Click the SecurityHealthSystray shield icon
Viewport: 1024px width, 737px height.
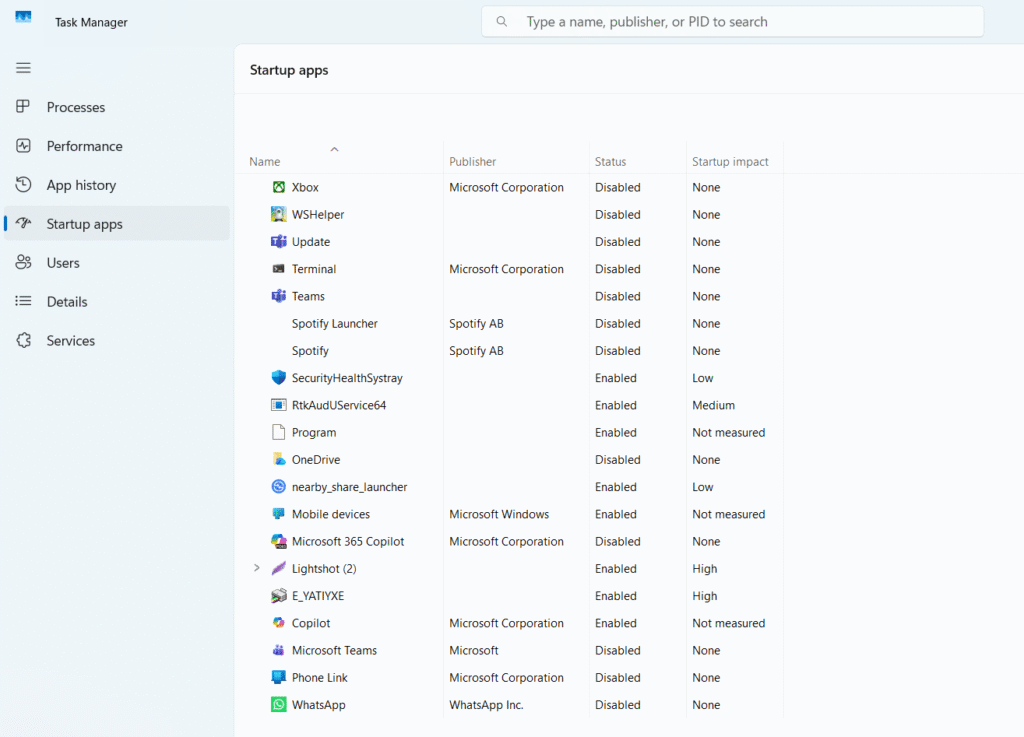click(x=279, y=377)
